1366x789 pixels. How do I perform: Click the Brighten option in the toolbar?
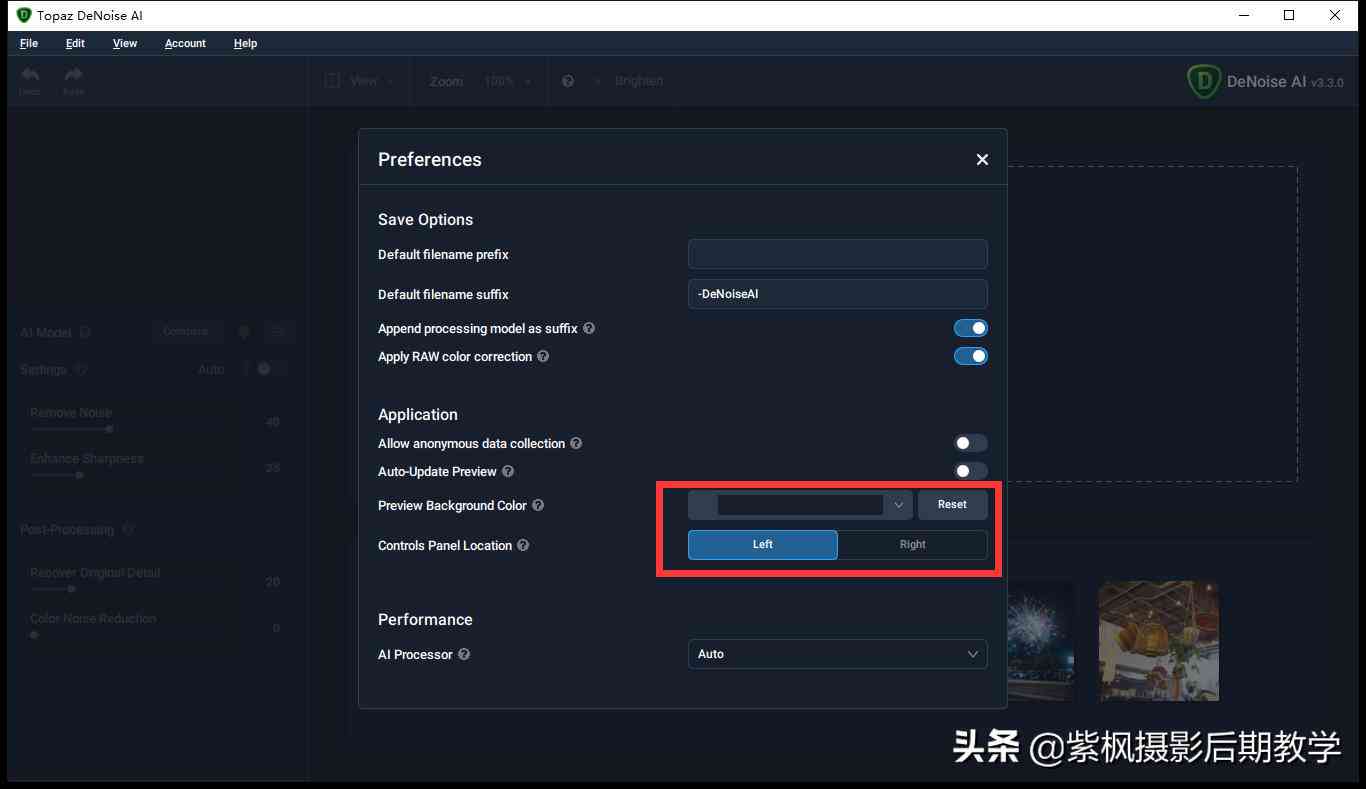639,81
